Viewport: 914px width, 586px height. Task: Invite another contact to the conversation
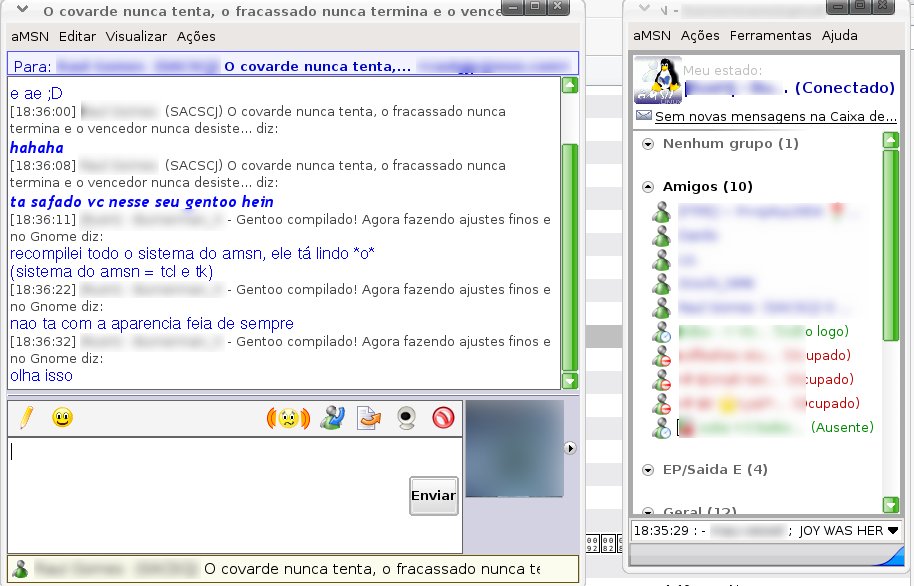(332, 418)
